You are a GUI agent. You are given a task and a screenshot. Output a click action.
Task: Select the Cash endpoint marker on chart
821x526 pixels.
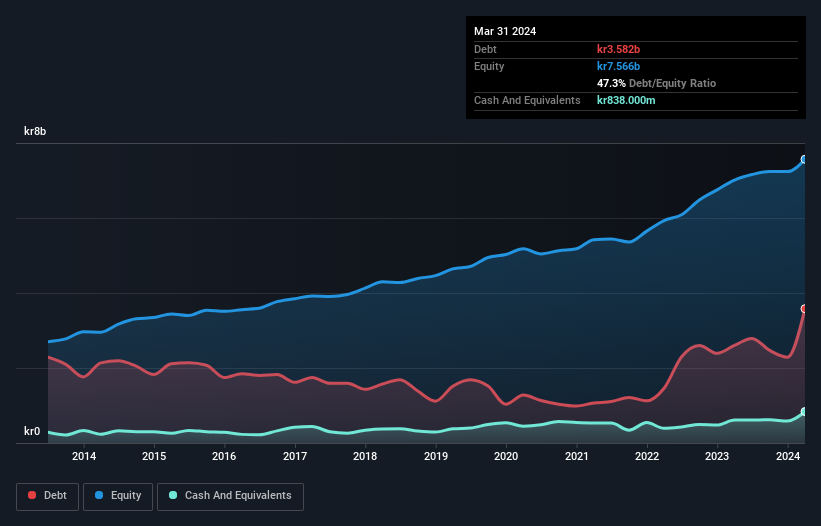[x=804, y=412]
